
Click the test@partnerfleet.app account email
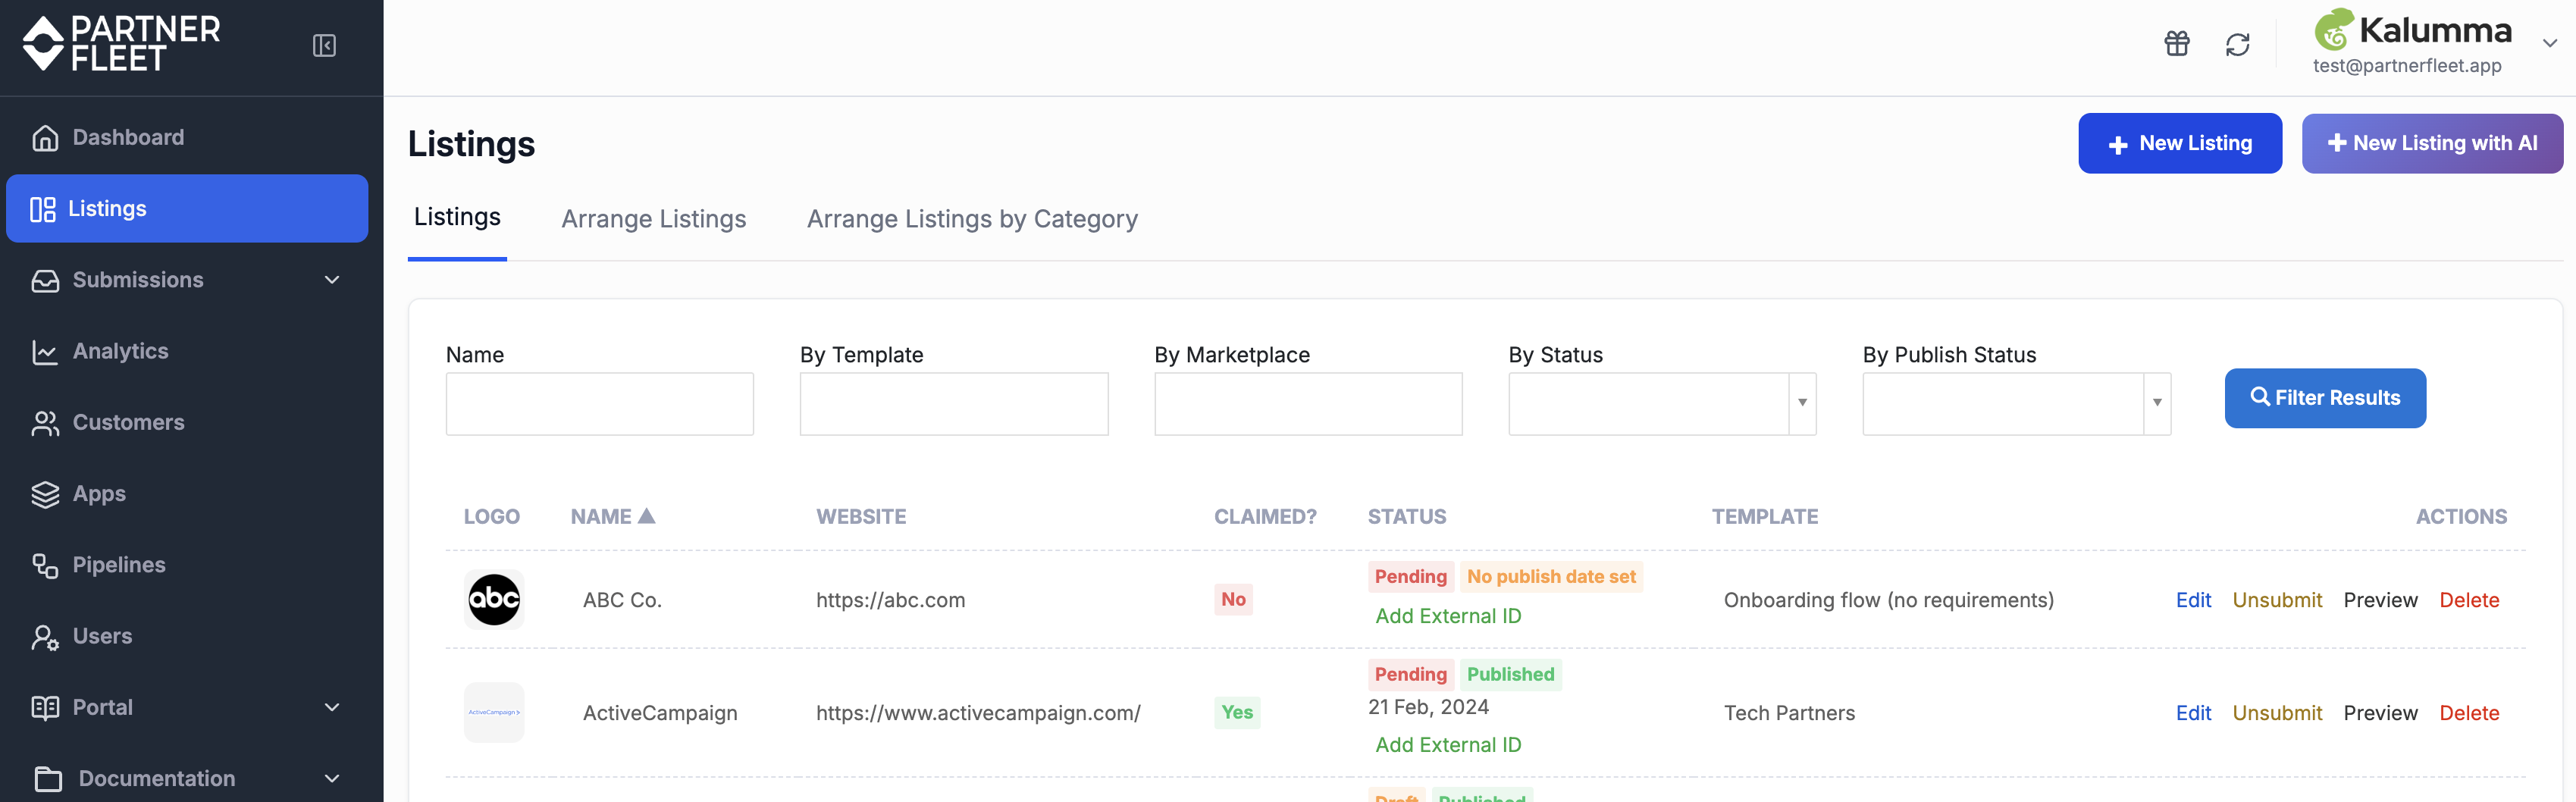pos(2407,66)
